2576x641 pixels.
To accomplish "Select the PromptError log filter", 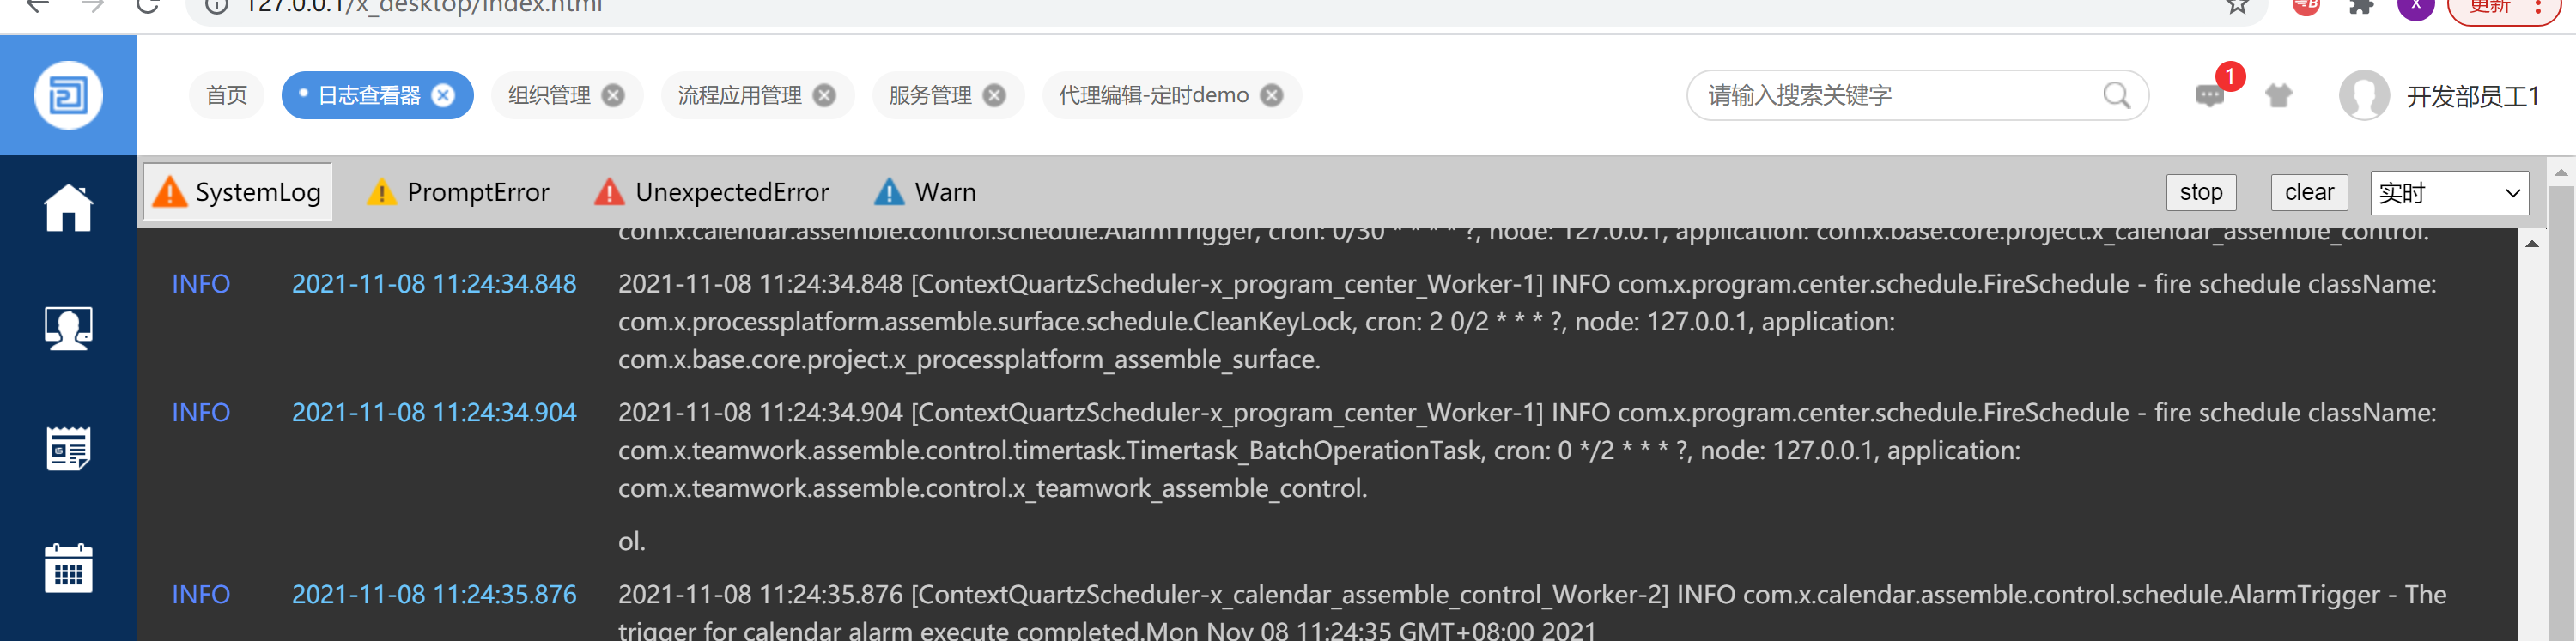I will [x=459, y=192].
